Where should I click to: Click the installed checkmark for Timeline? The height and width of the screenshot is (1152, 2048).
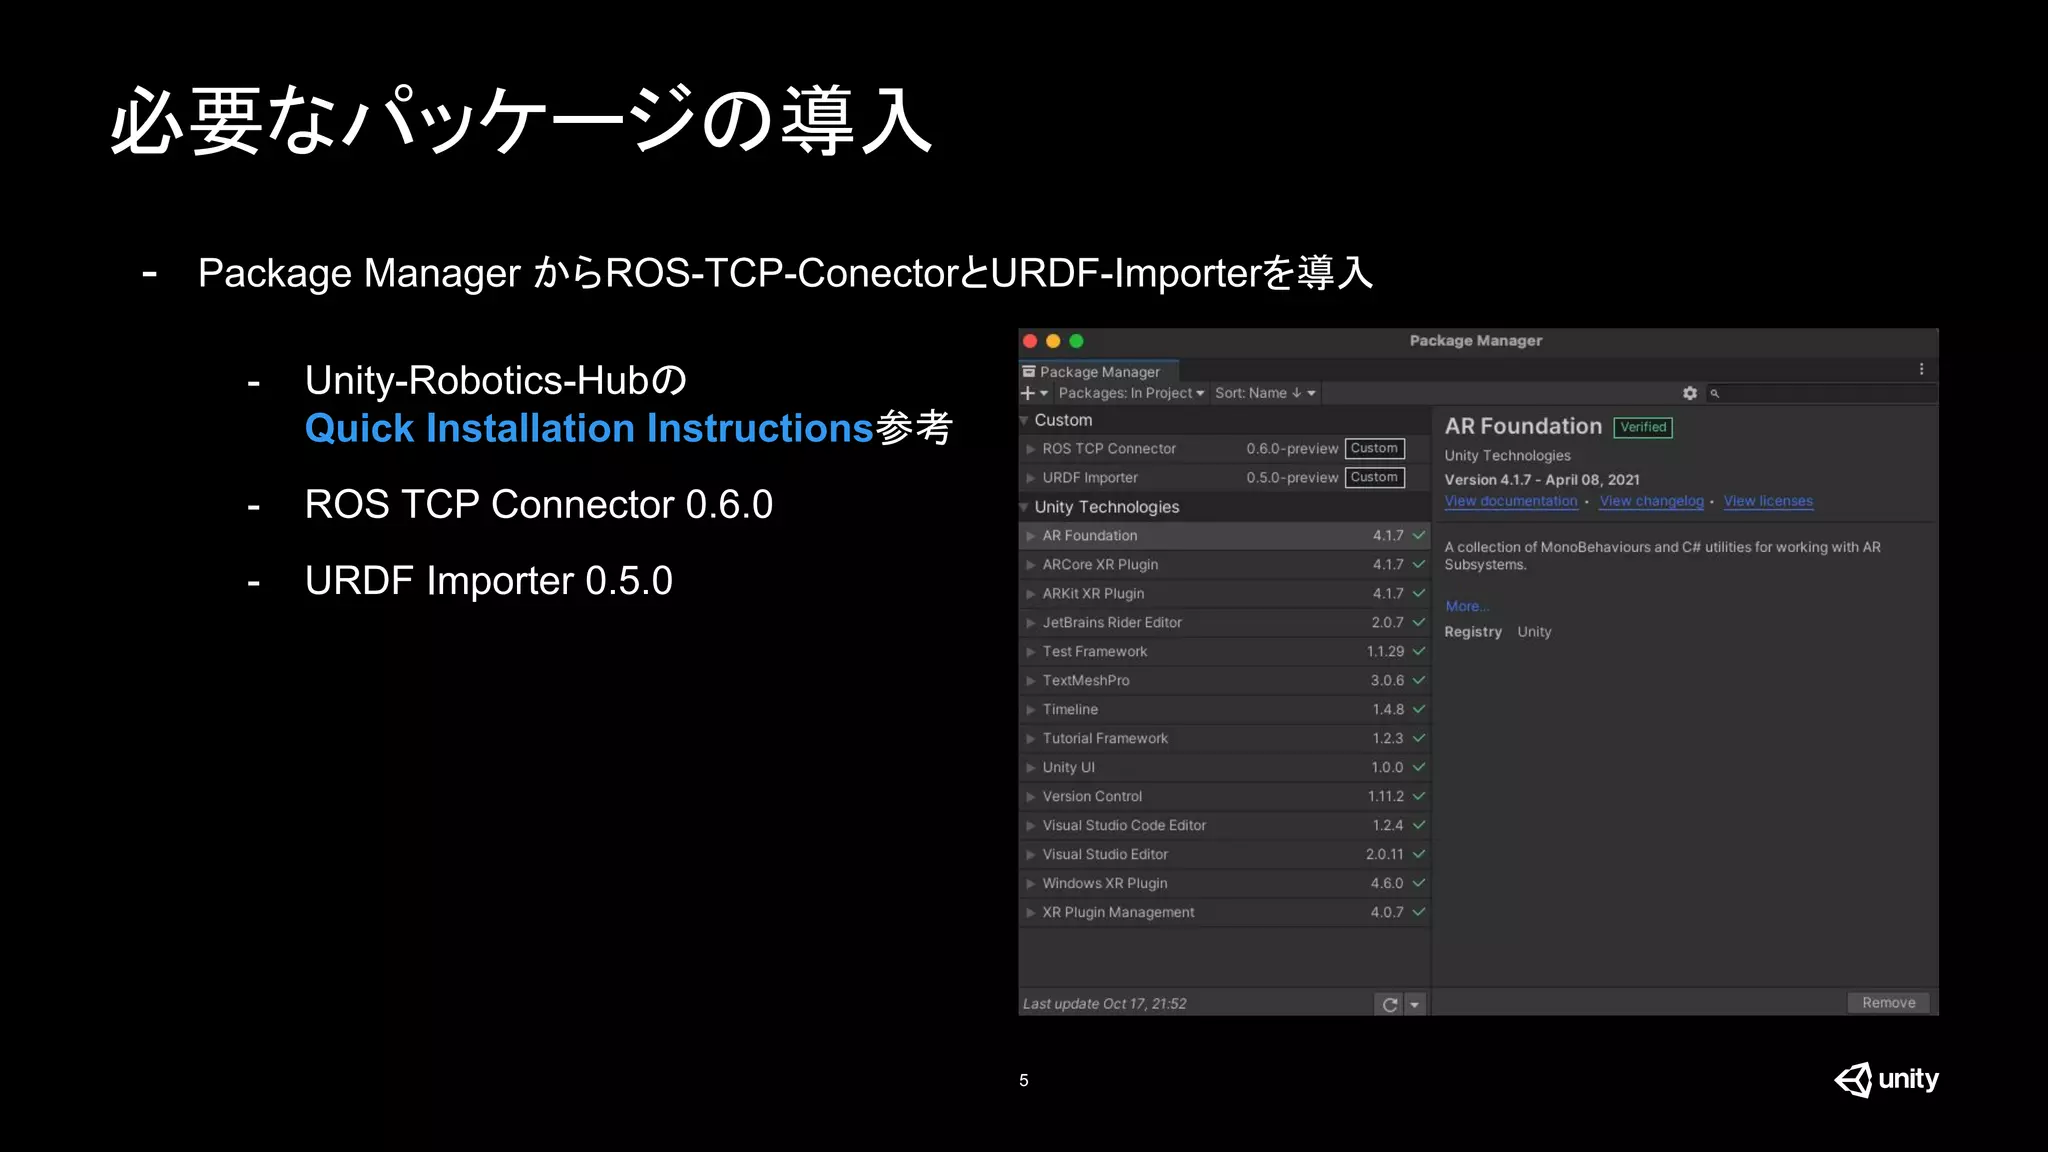[x=1419, y=709]
